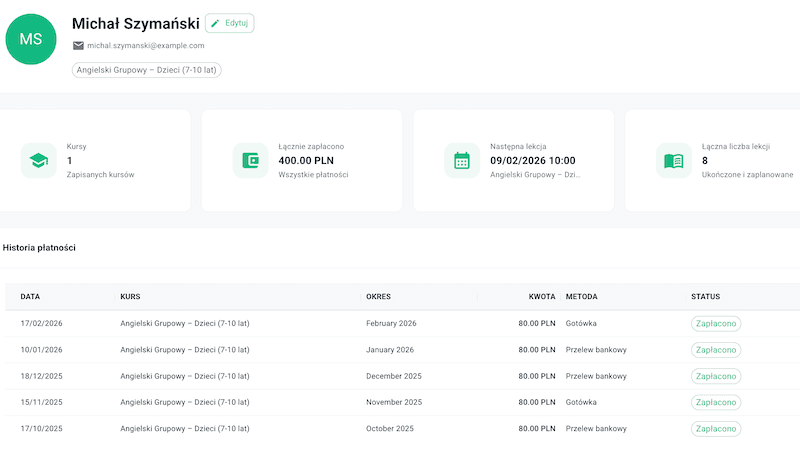Sort by the KURS column header
Image resolution: width=800 pixels, height=451 pixels.
[x=130, y=296]
